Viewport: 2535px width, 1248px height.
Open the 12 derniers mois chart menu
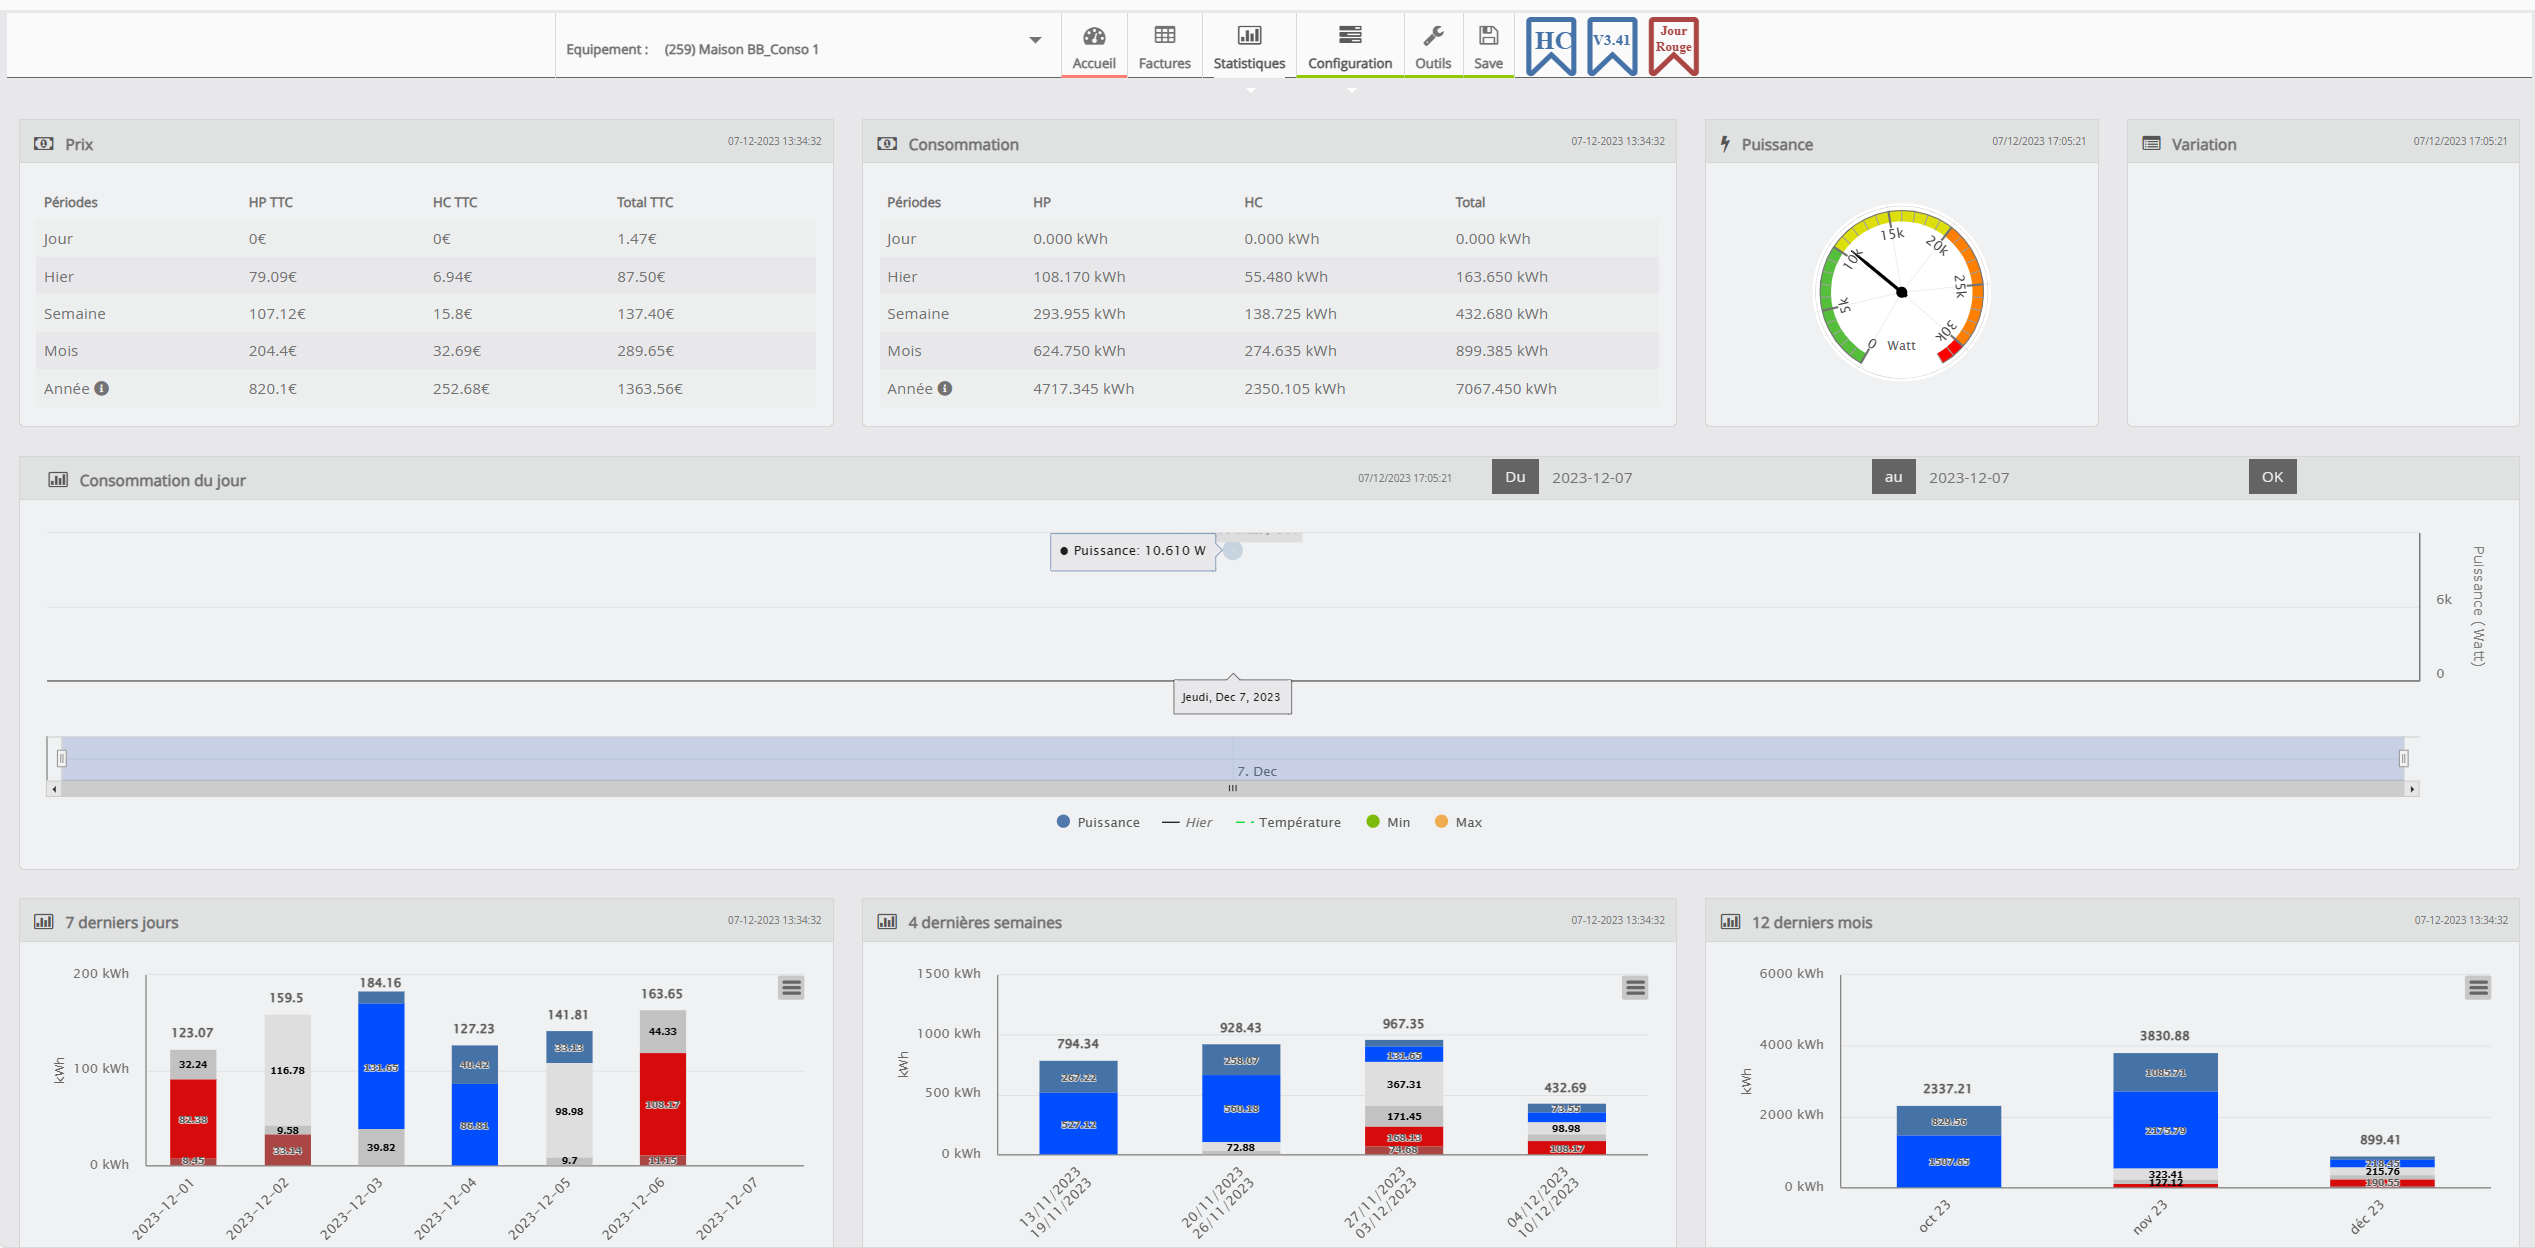click(x=2478, y=988)
